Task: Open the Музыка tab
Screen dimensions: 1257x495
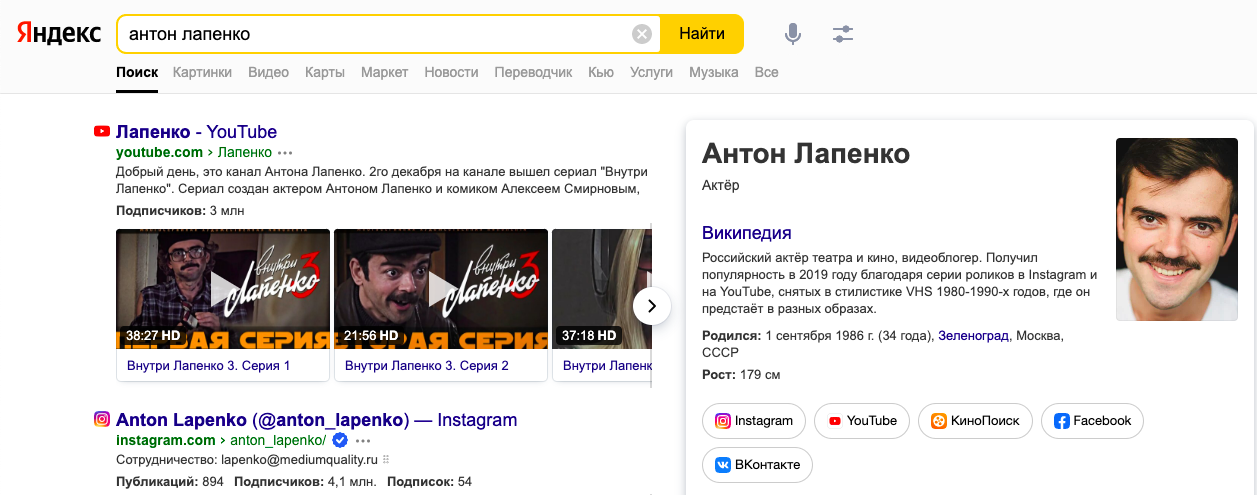Action: [x=714, y=72]
